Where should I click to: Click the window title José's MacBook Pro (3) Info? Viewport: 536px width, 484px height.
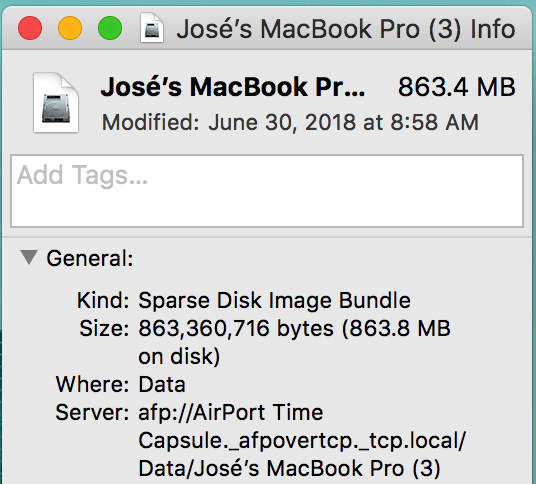point(346,29)
